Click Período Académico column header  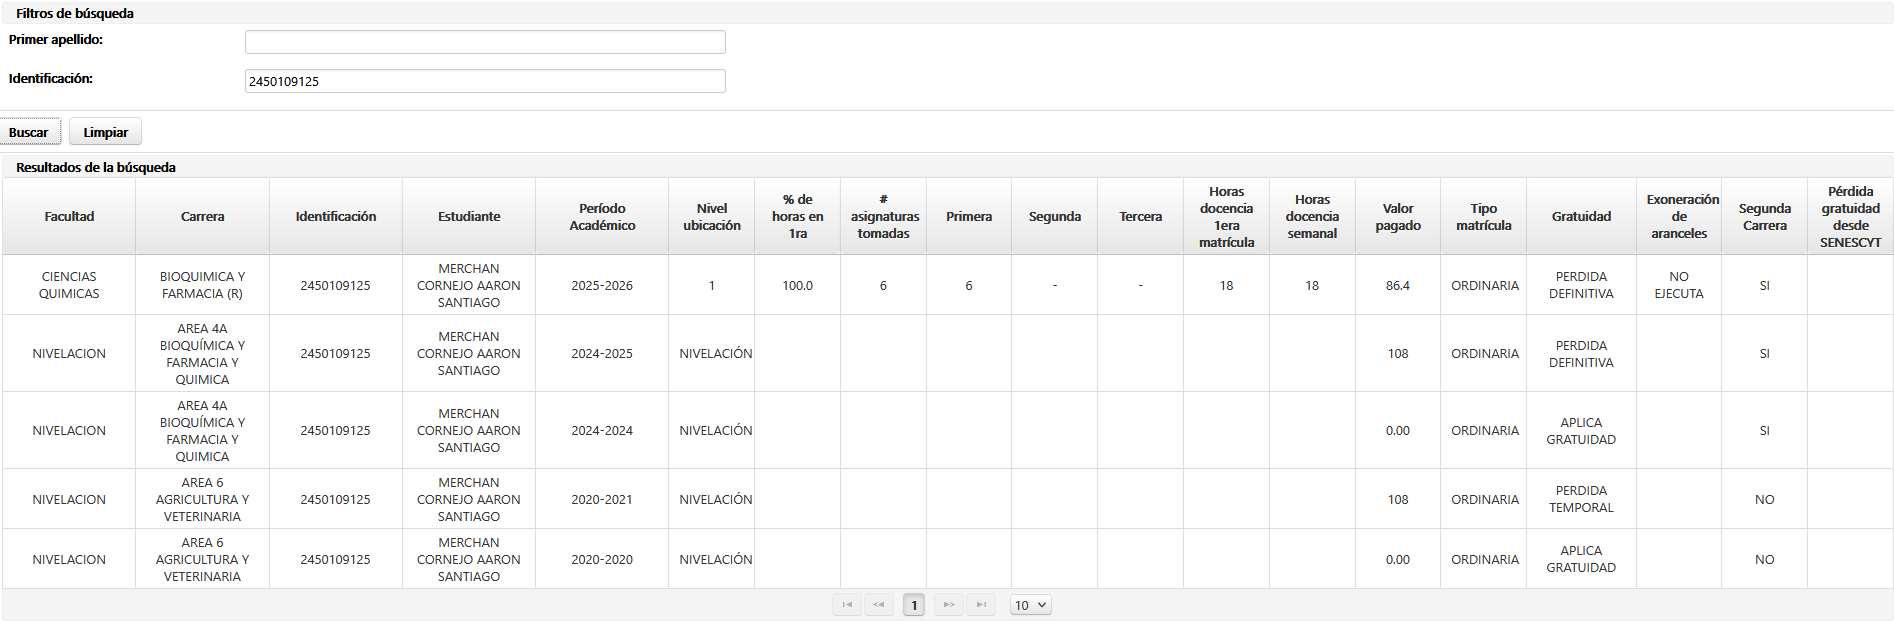[x=602, y=217]
